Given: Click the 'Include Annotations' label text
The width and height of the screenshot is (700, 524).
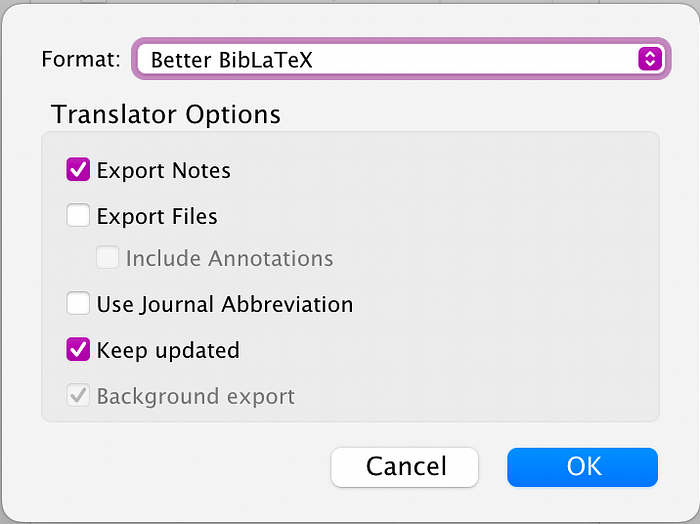Looking at the screenshot, I should pyautogui.click(x=229, y=258).
